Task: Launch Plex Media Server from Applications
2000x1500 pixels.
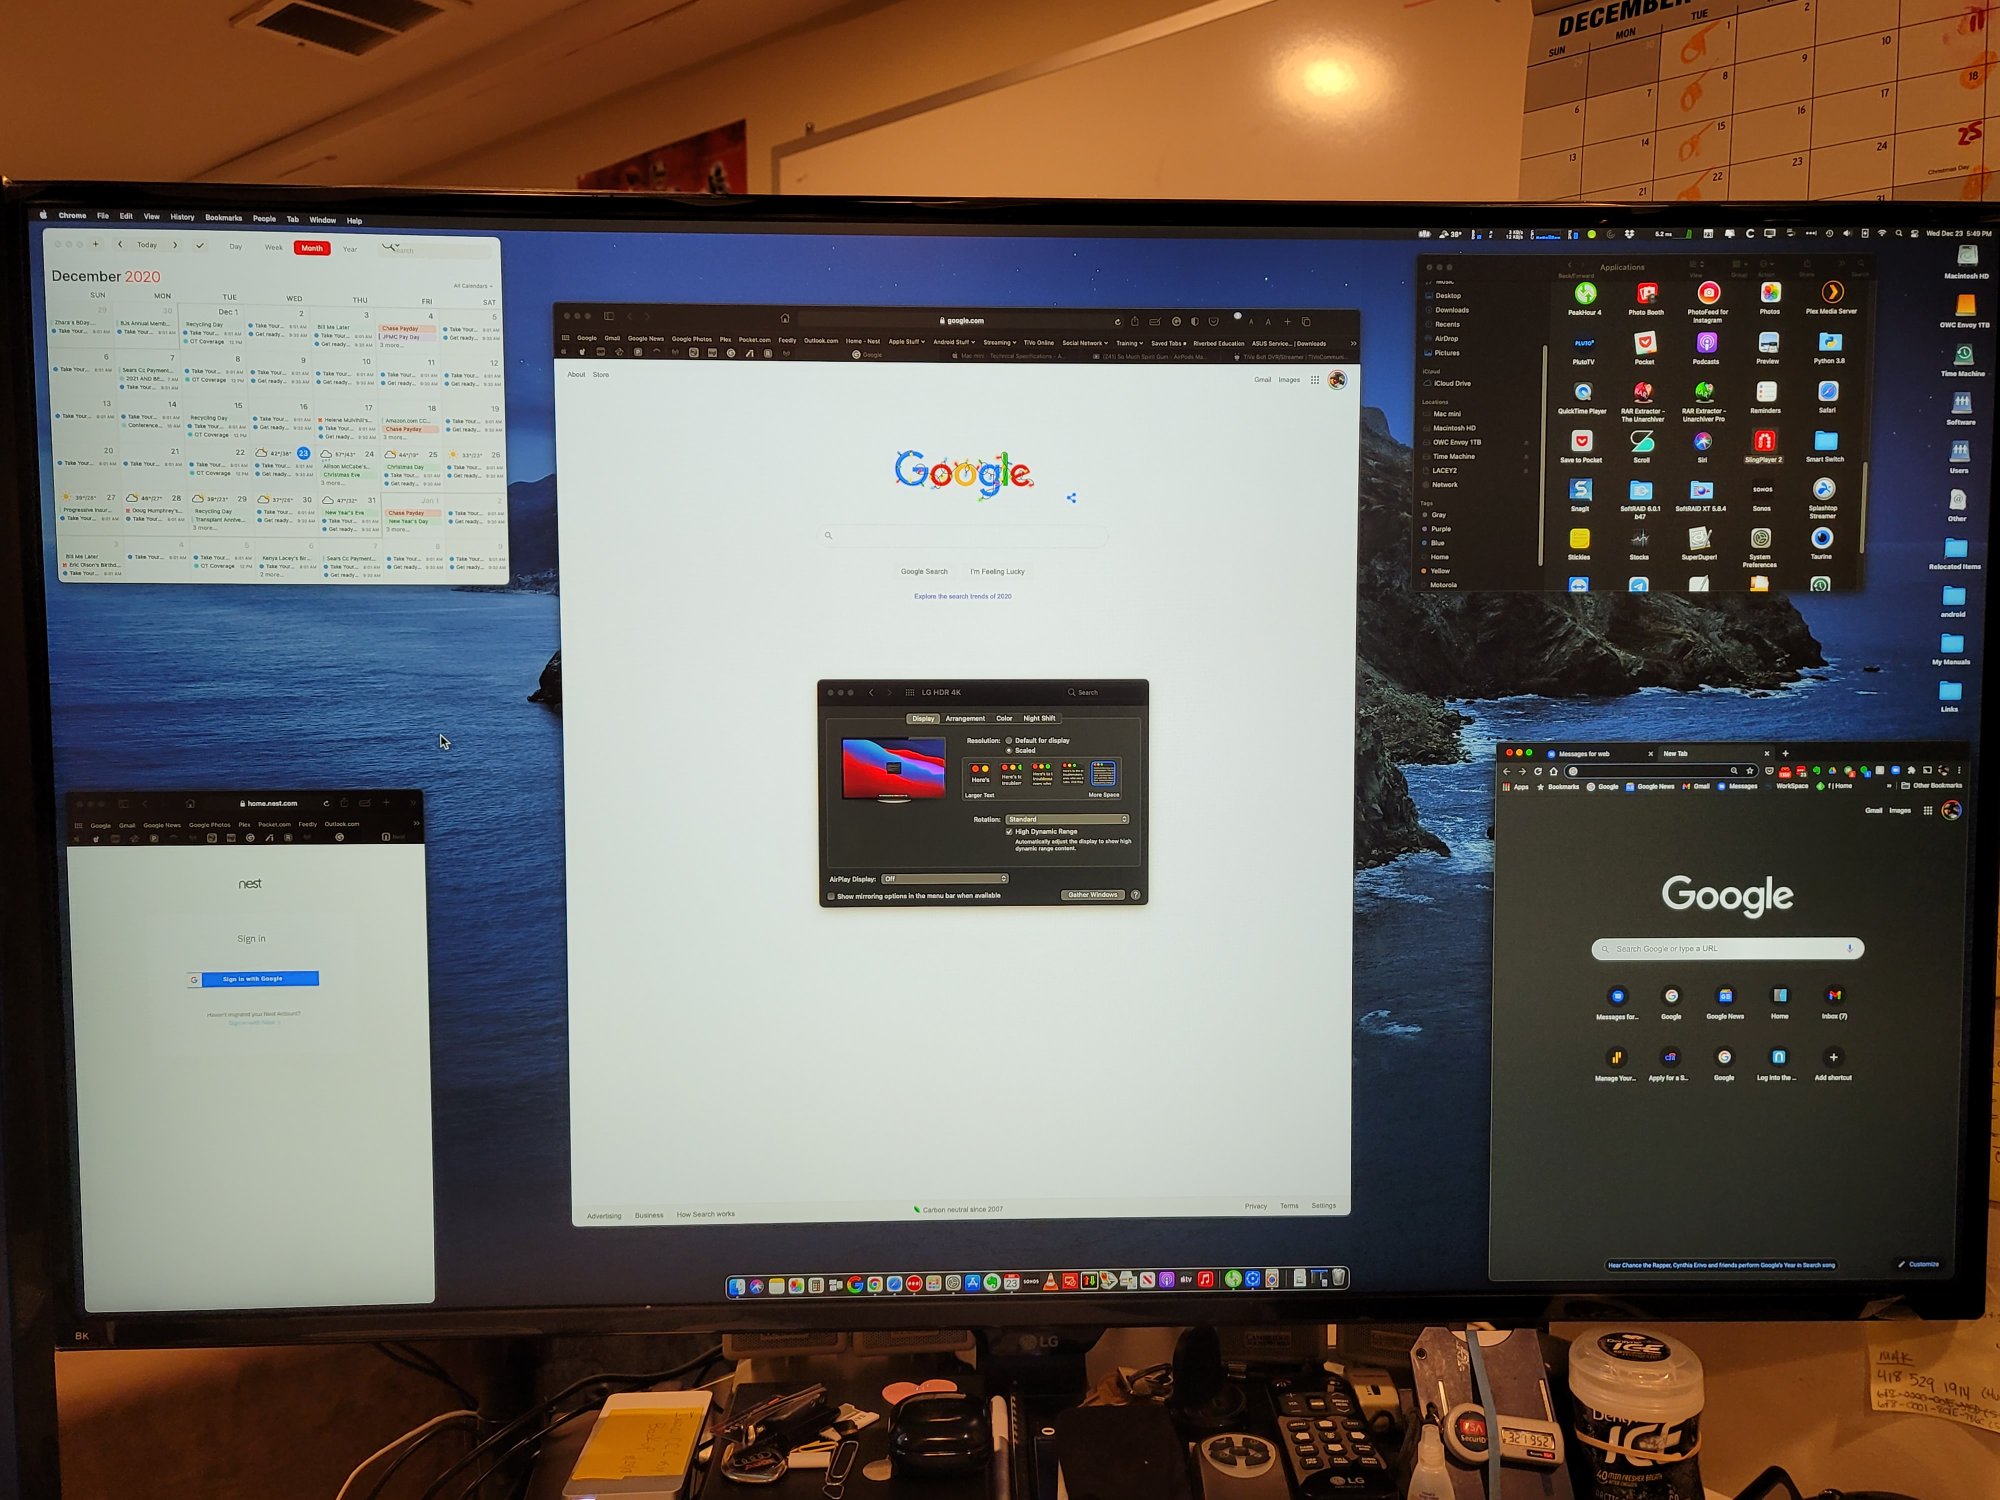Action: [1831, 293]
